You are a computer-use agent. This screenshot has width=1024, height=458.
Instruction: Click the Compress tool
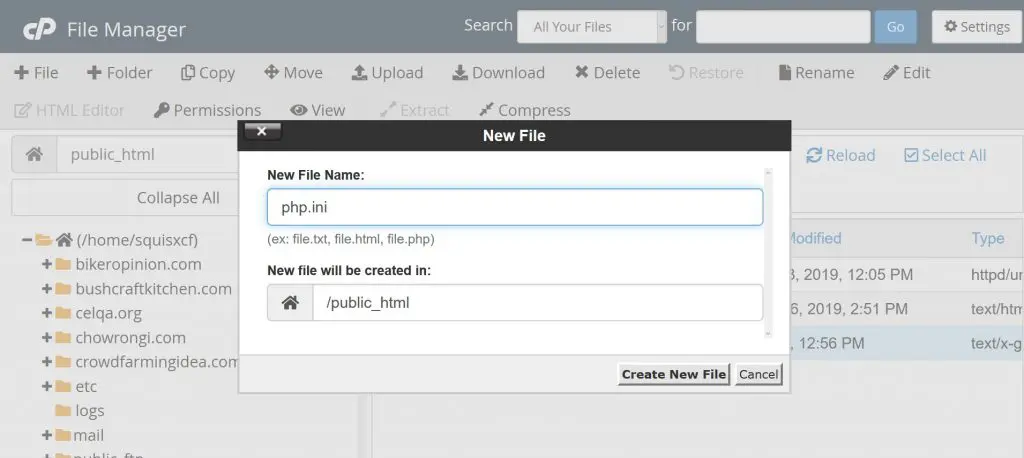[x=524, y=110]
